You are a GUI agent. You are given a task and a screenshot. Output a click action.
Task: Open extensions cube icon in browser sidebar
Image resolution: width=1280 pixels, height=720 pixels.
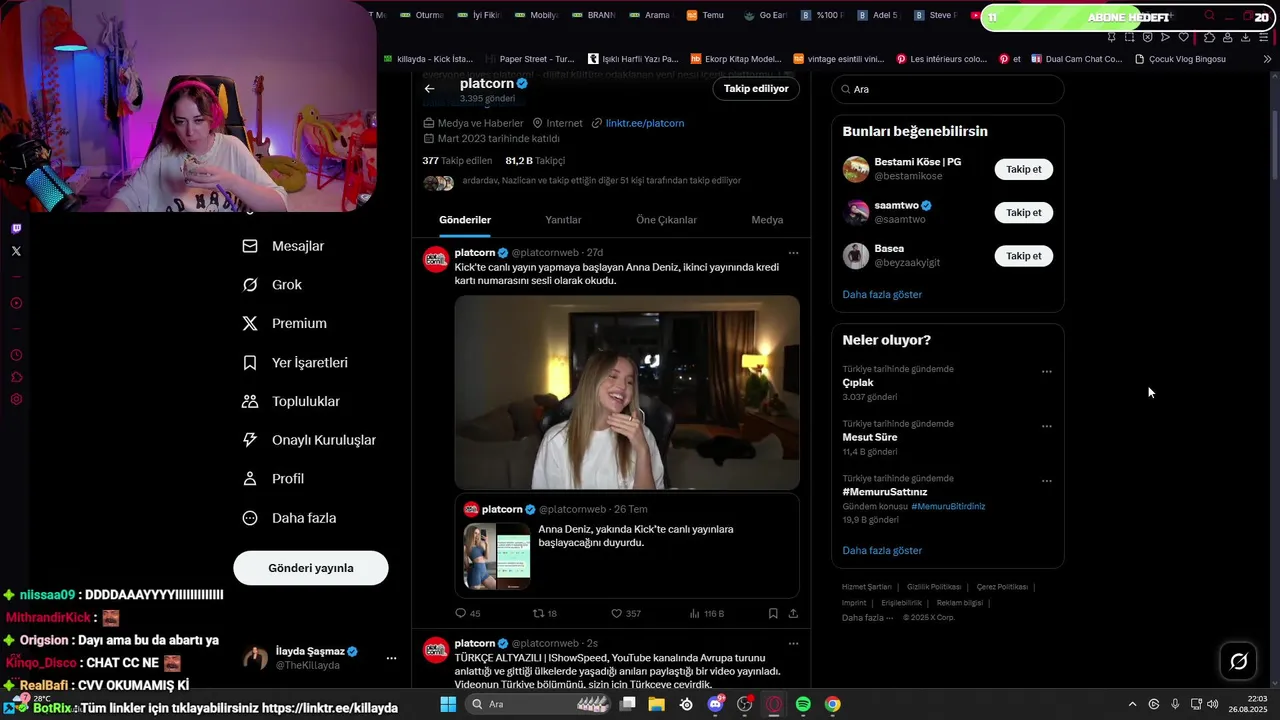pyautogui.click(x=16, y=377)
